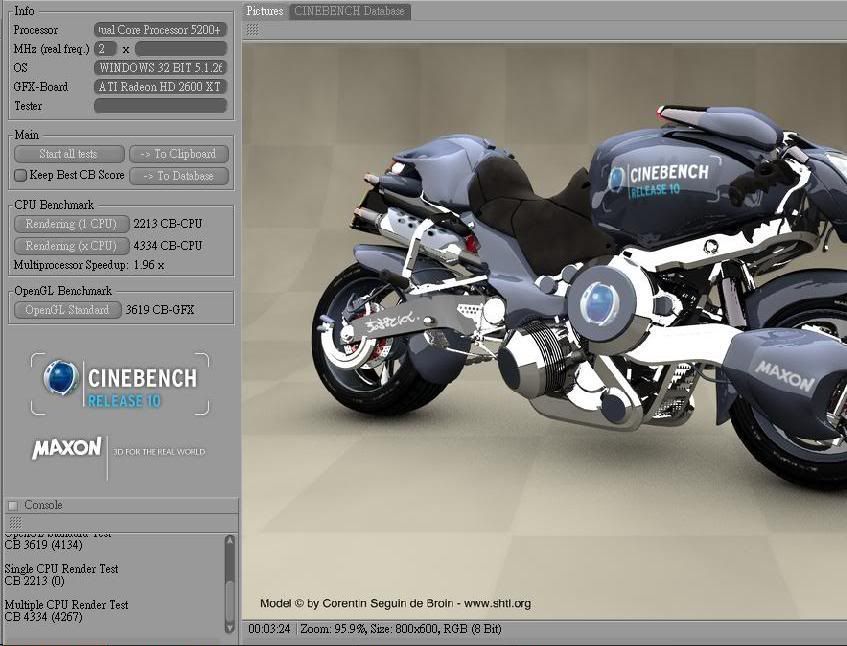Click console line CB 4334 (4267)
The image size is (847, 646).
click(x=44, y=617)
